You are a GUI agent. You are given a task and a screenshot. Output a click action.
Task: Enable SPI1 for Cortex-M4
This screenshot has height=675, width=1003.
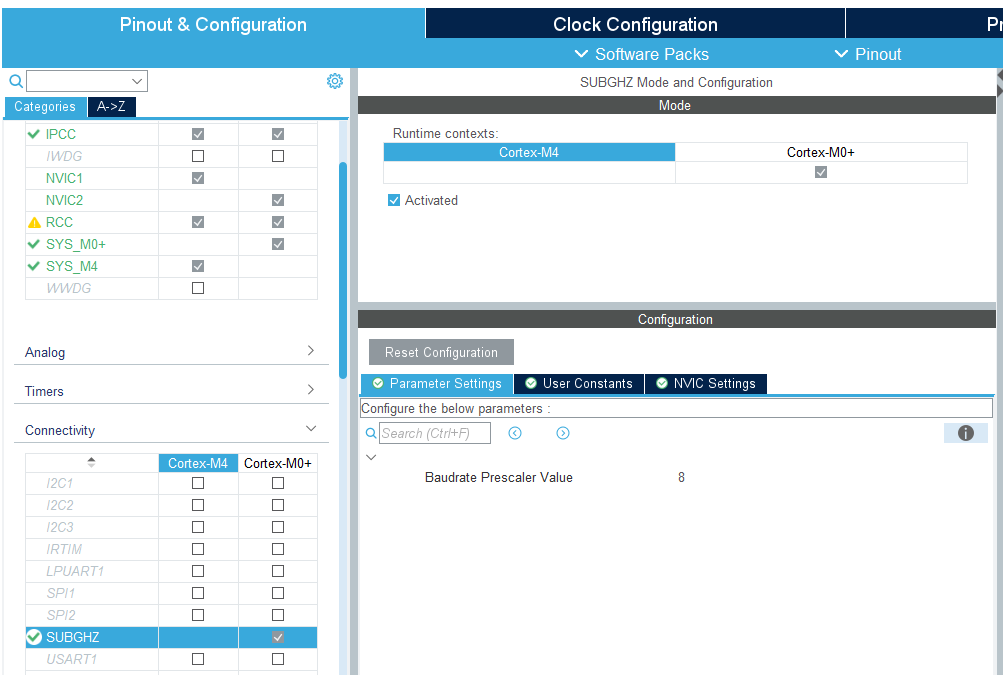pos(197,592)
